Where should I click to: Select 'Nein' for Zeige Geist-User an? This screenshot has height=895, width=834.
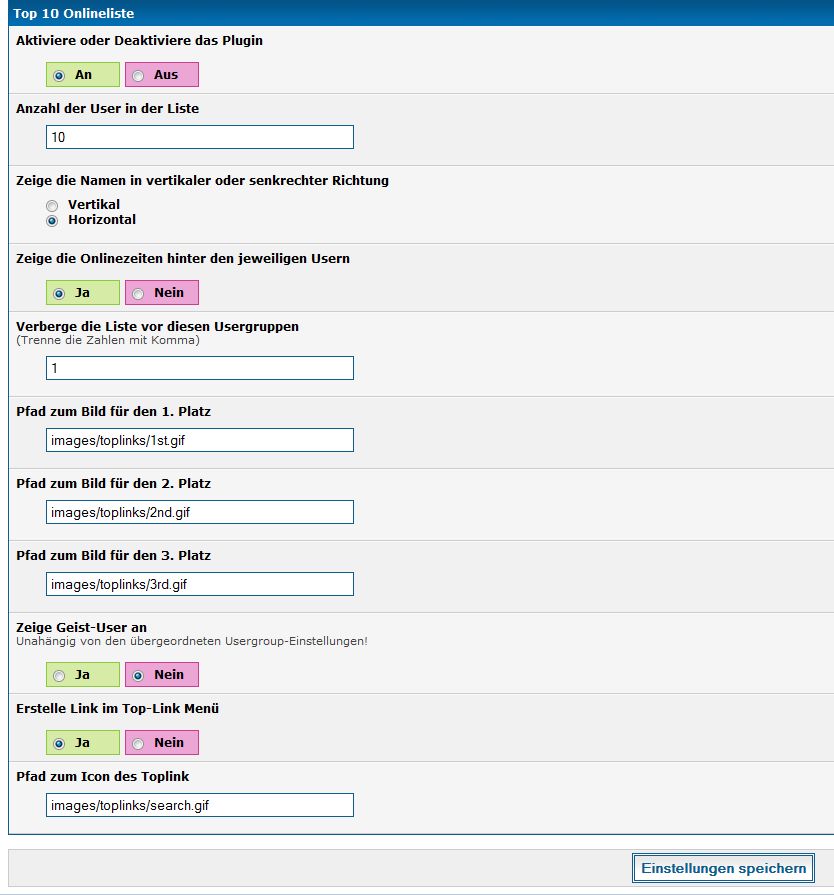138,676
